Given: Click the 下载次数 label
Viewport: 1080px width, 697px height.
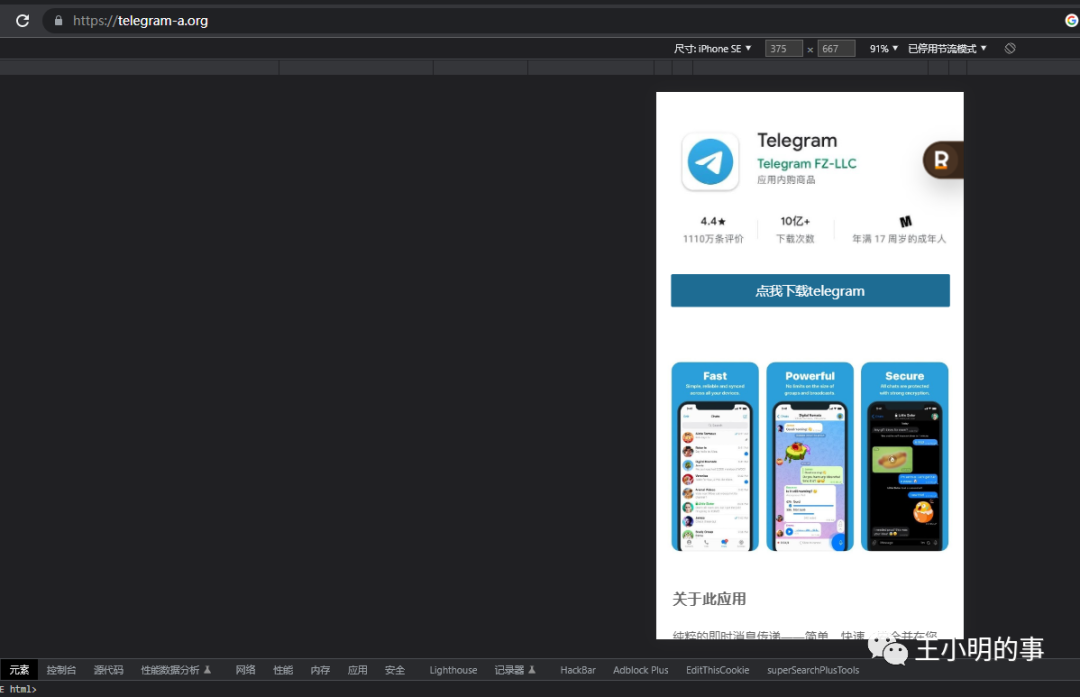Looking at the screenshot, I should (x=795, y=238).
